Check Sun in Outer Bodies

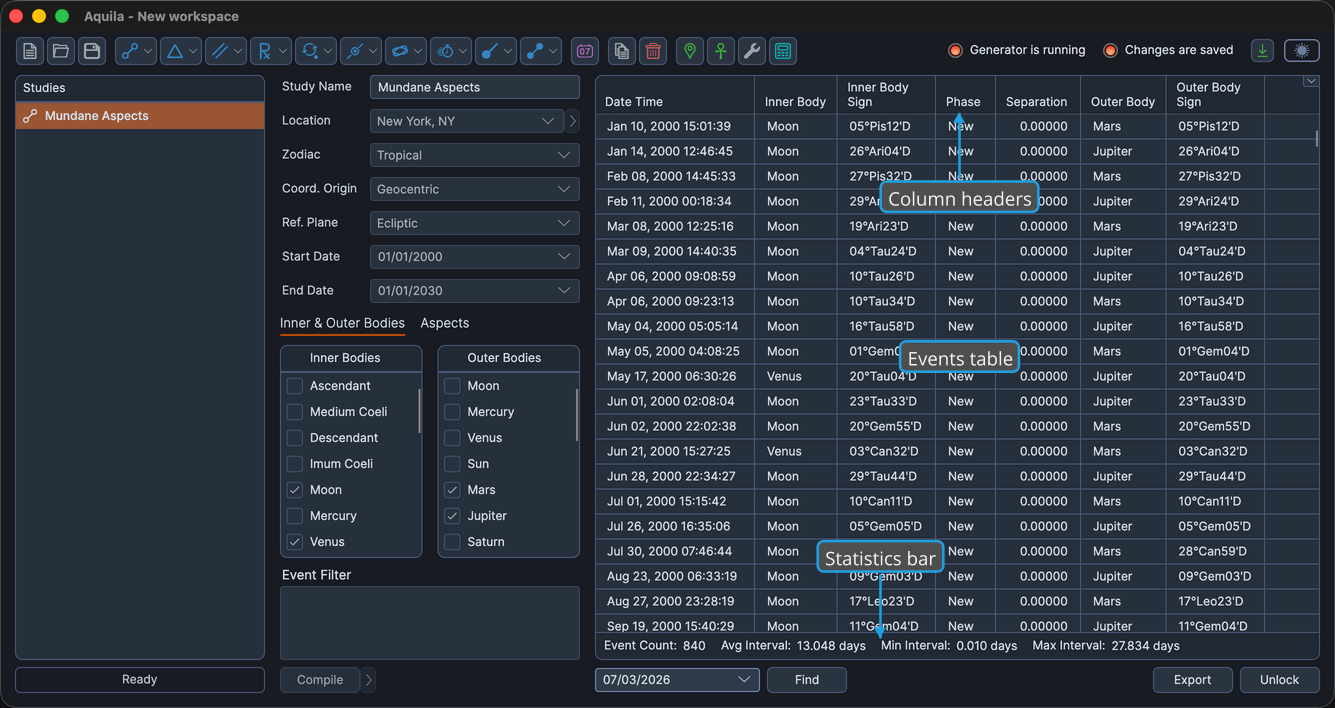(452, 464)
